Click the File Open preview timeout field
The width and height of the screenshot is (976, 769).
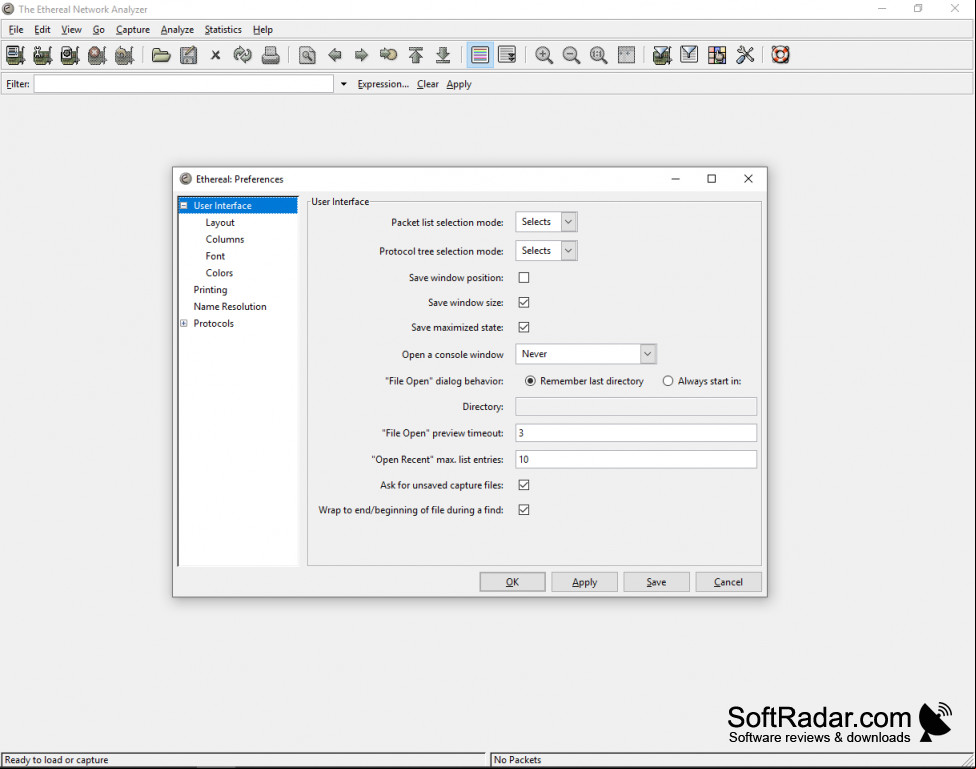[636, 433]
